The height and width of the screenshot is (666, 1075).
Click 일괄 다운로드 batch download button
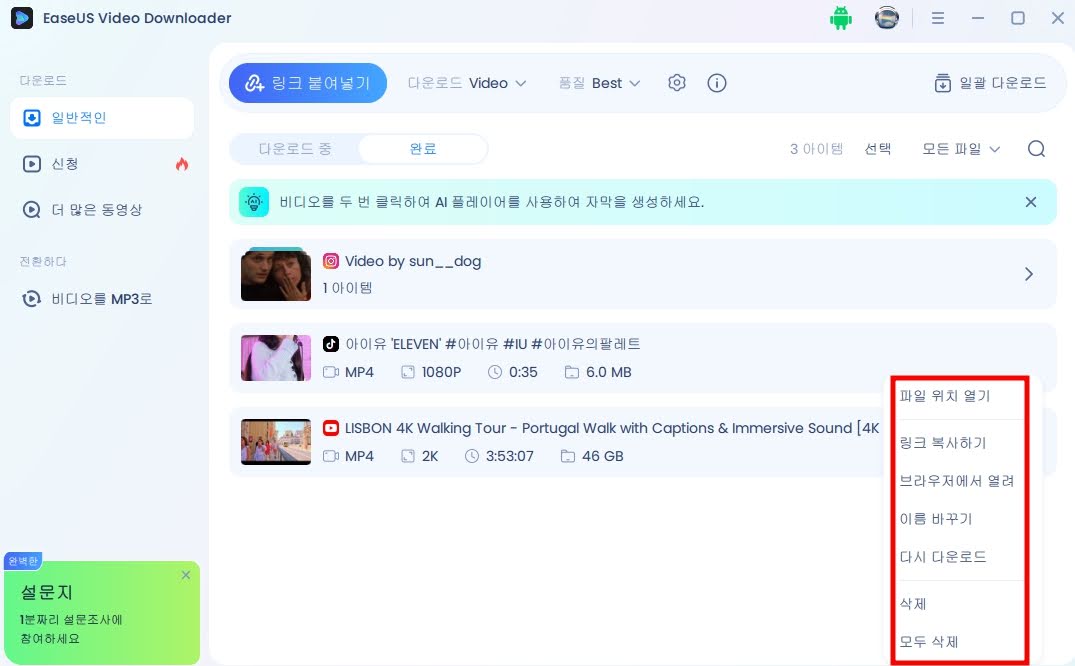point(990,83)
